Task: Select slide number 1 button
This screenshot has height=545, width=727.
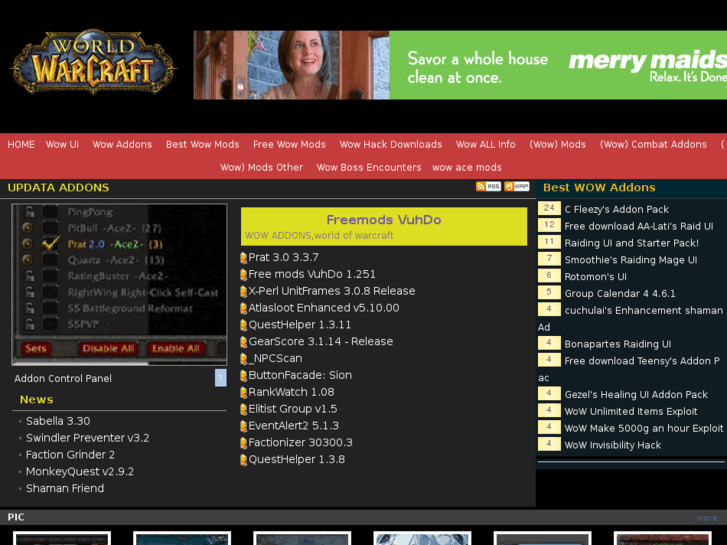Action: [x=221, y=378]
